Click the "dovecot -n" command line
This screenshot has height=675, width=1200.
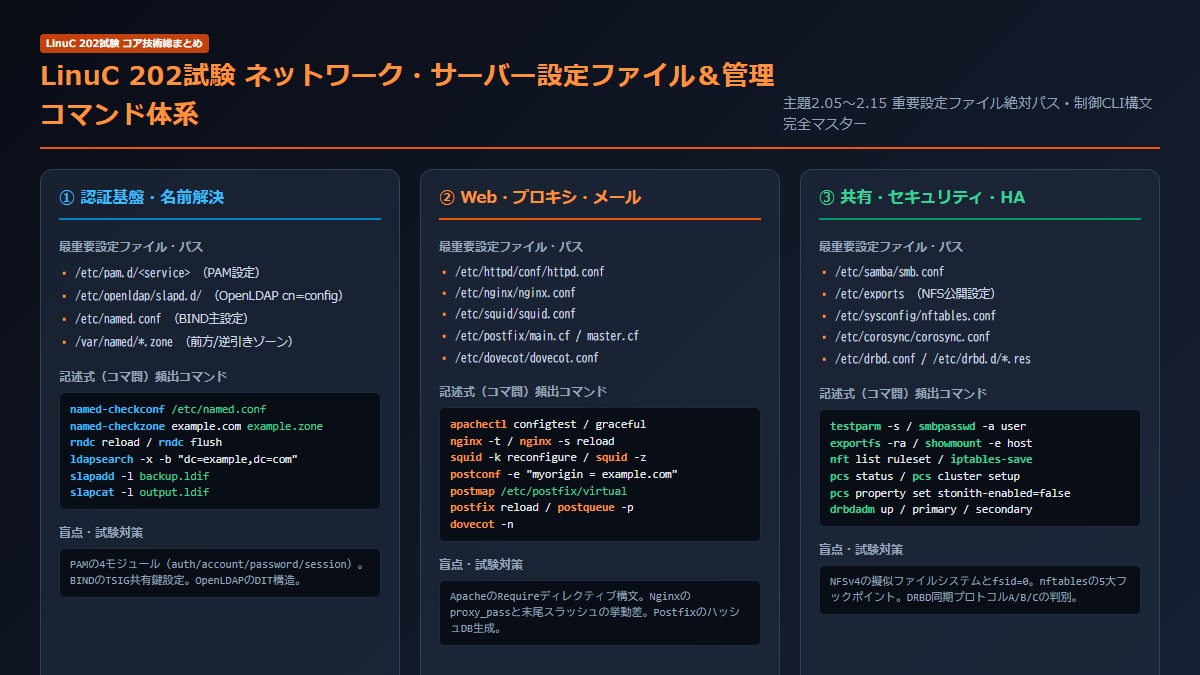click(482, 524)
